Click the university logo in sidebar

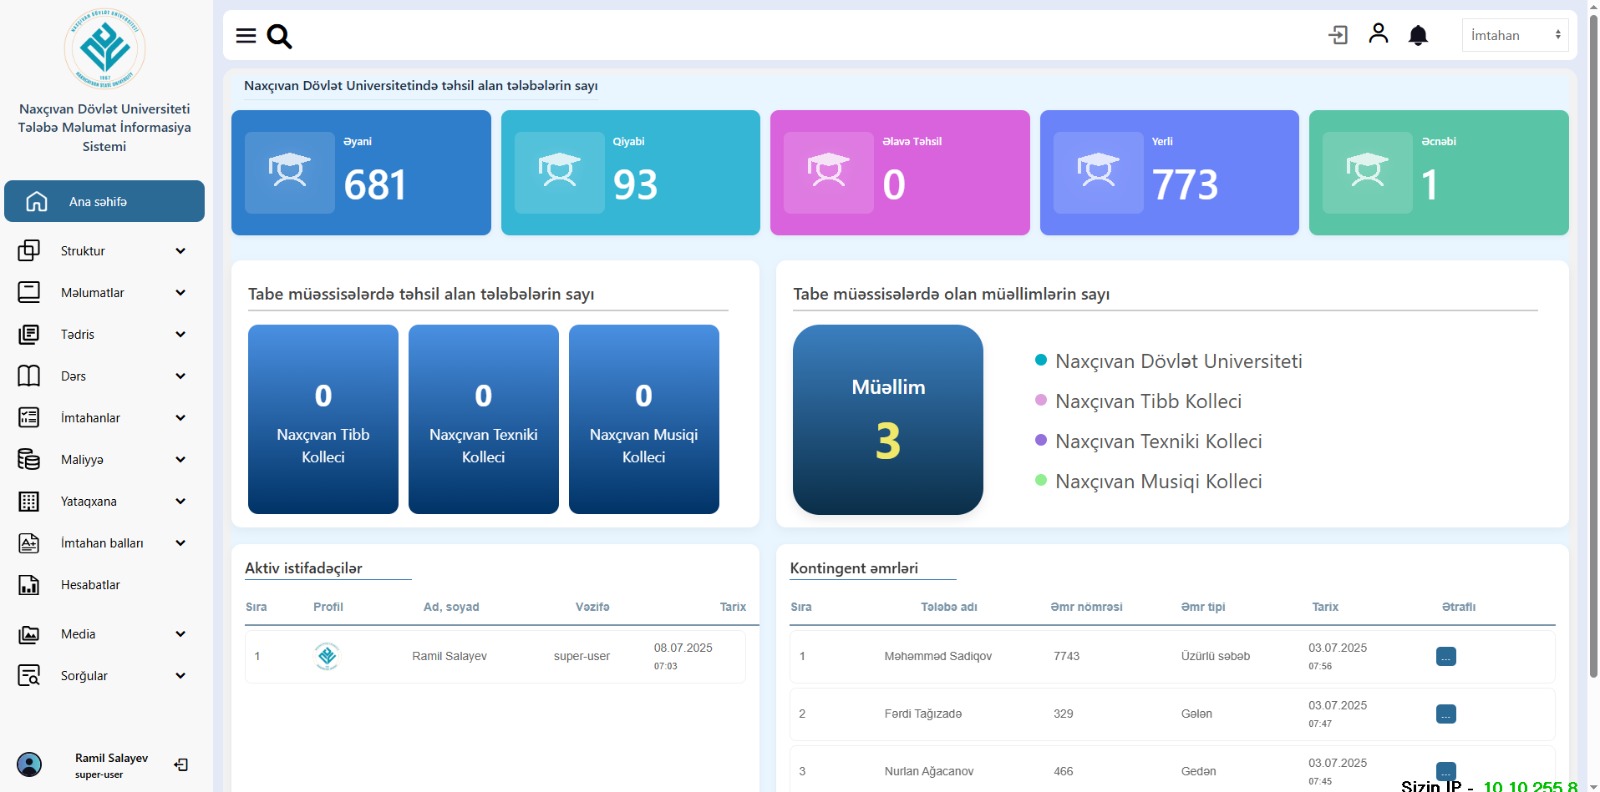click(x=105, y=49)
